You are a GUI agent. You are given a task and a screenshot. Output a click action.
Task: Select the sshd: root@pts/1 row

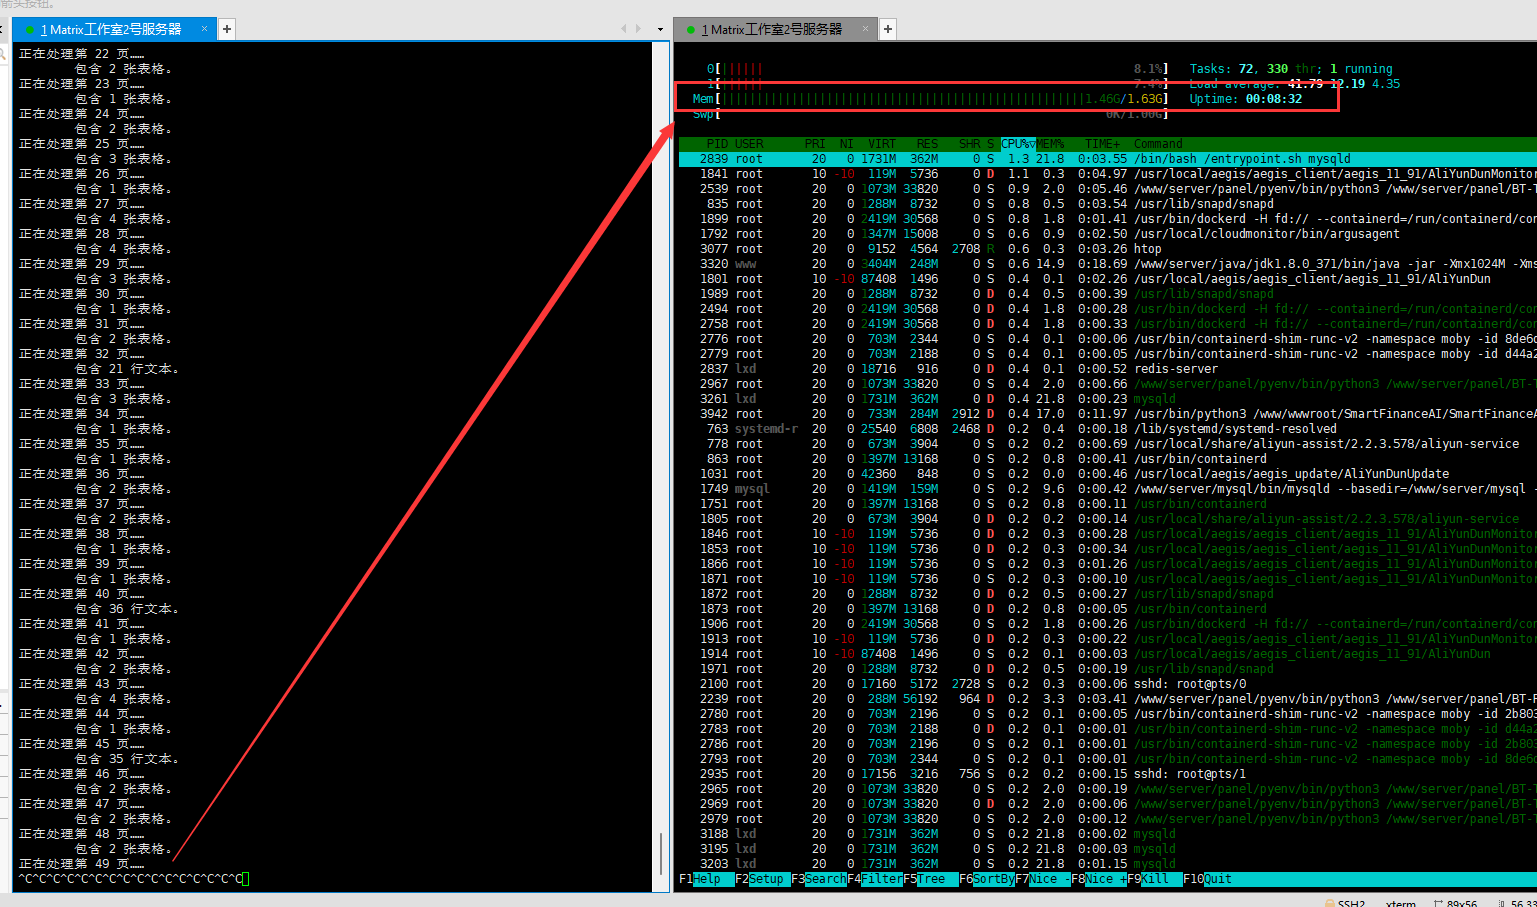[1107, 774]
